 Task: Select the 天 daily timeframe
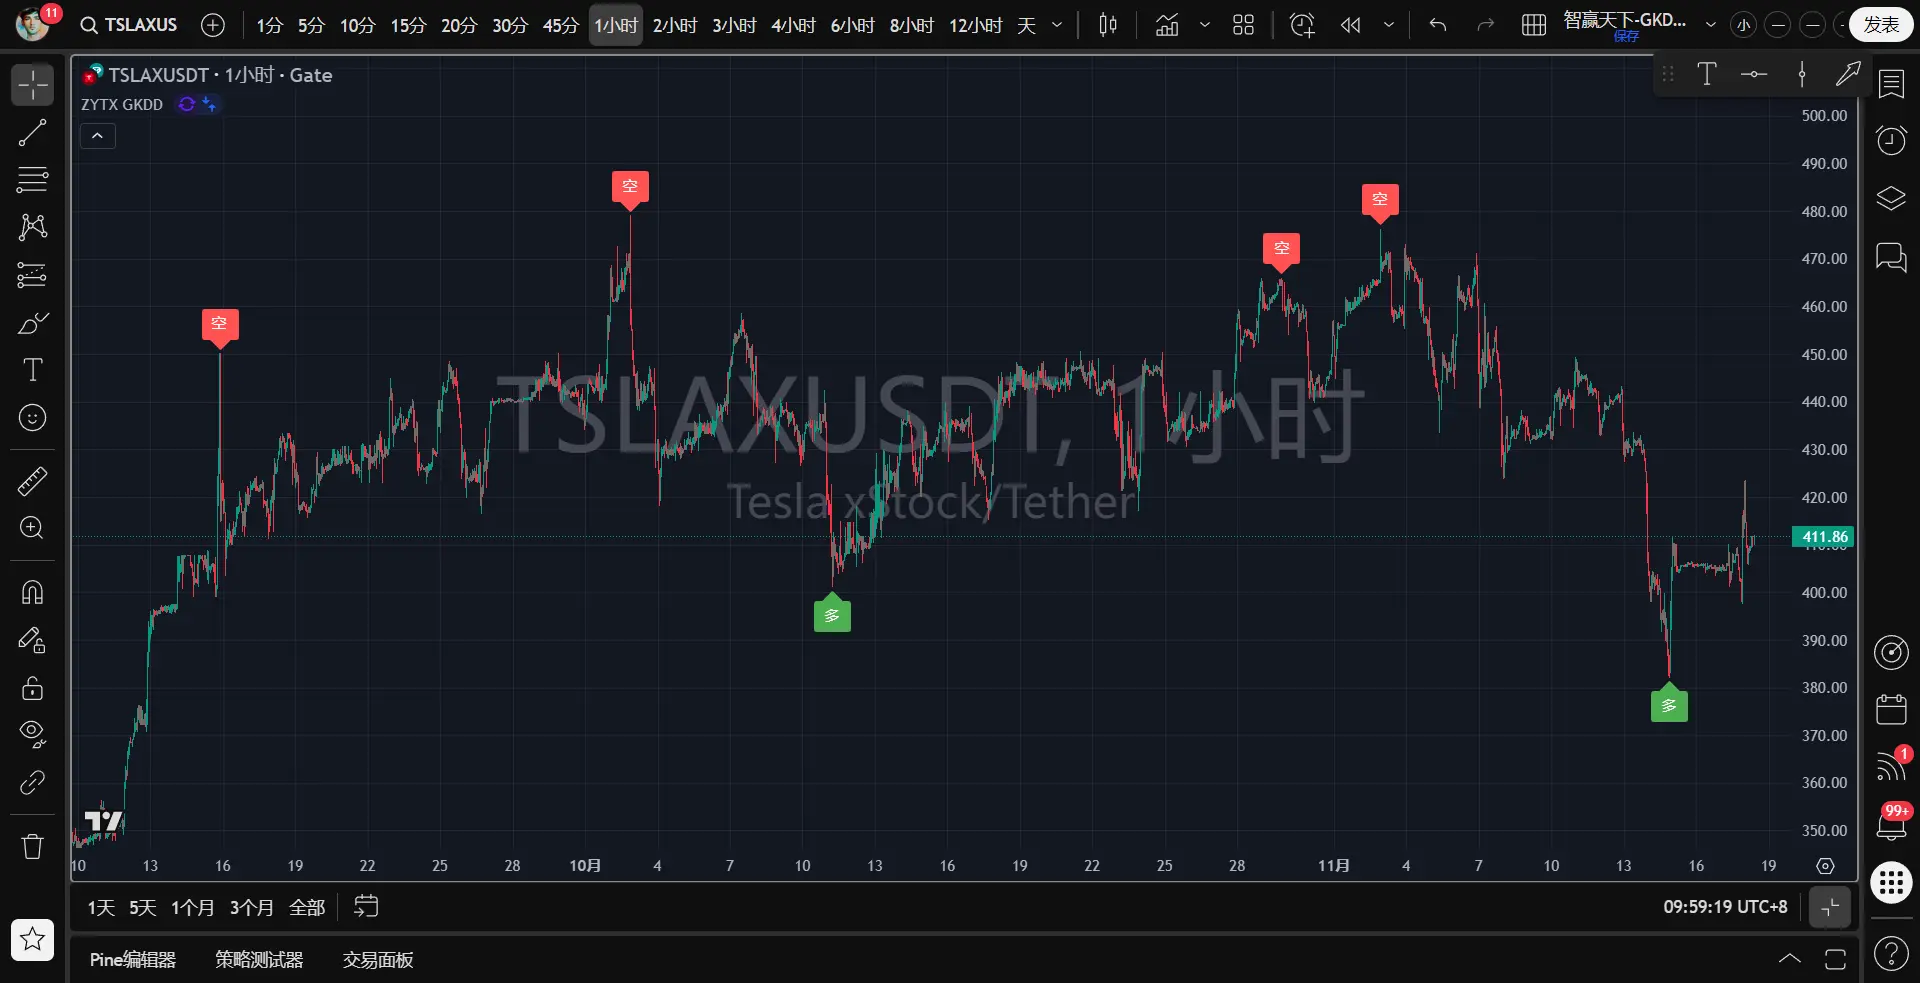coord(1026,25)
